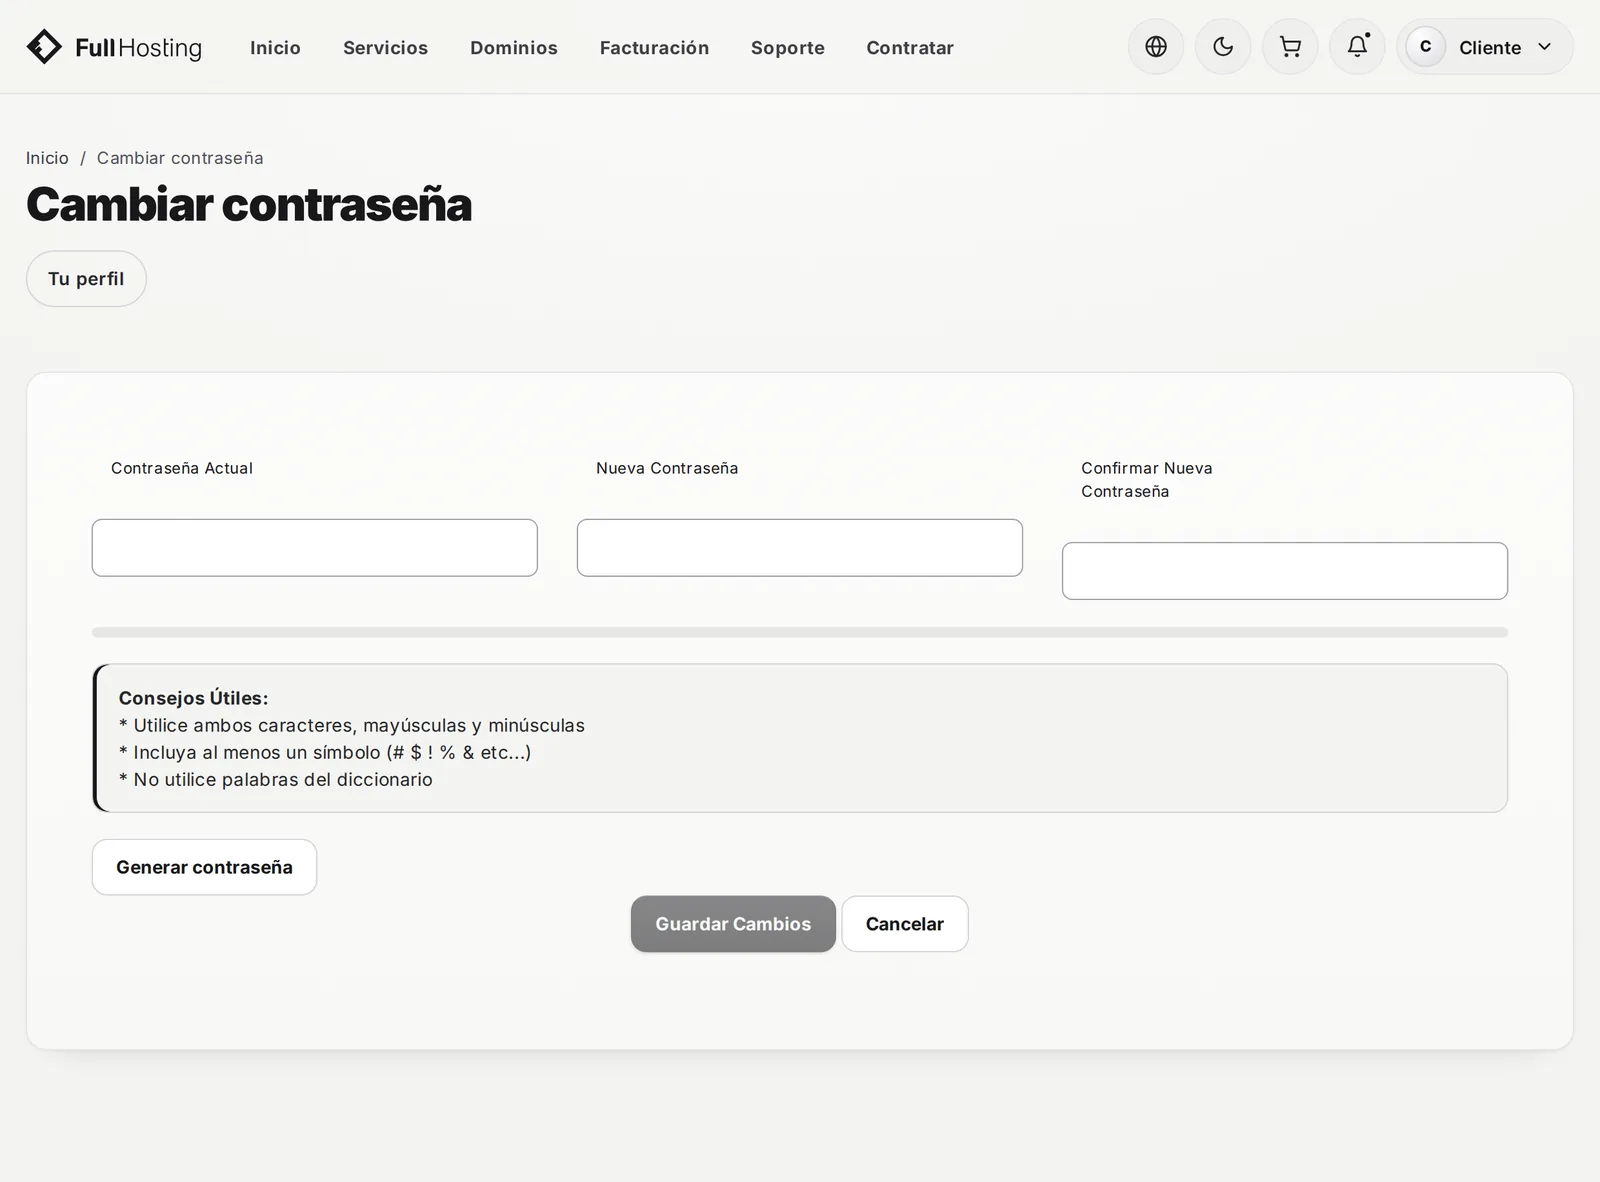Focus the Nueva Contraseña input field

point(800,548)
